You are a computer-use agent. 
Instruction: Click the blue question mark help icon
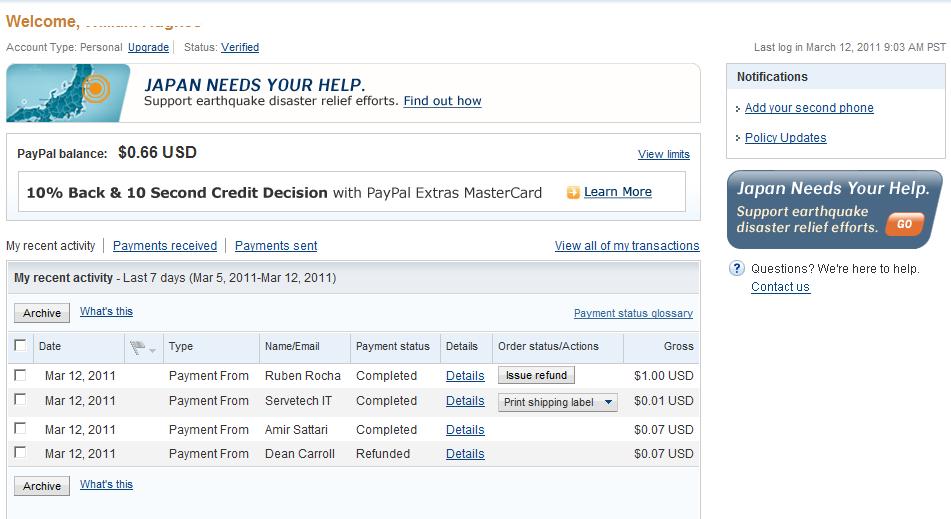coord(736,268)
